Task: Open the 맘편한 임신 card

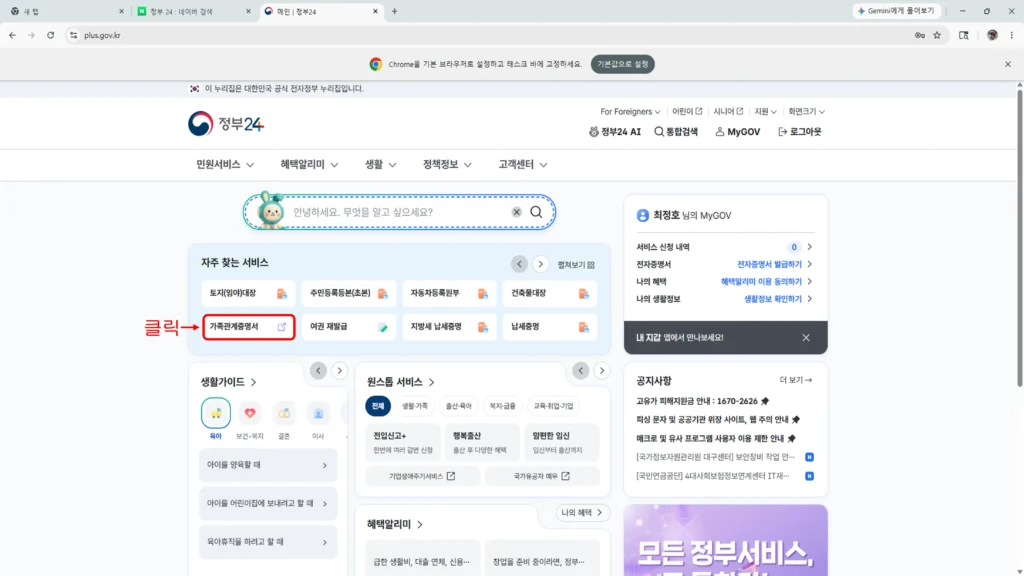Action: click(x=562, y=442)
